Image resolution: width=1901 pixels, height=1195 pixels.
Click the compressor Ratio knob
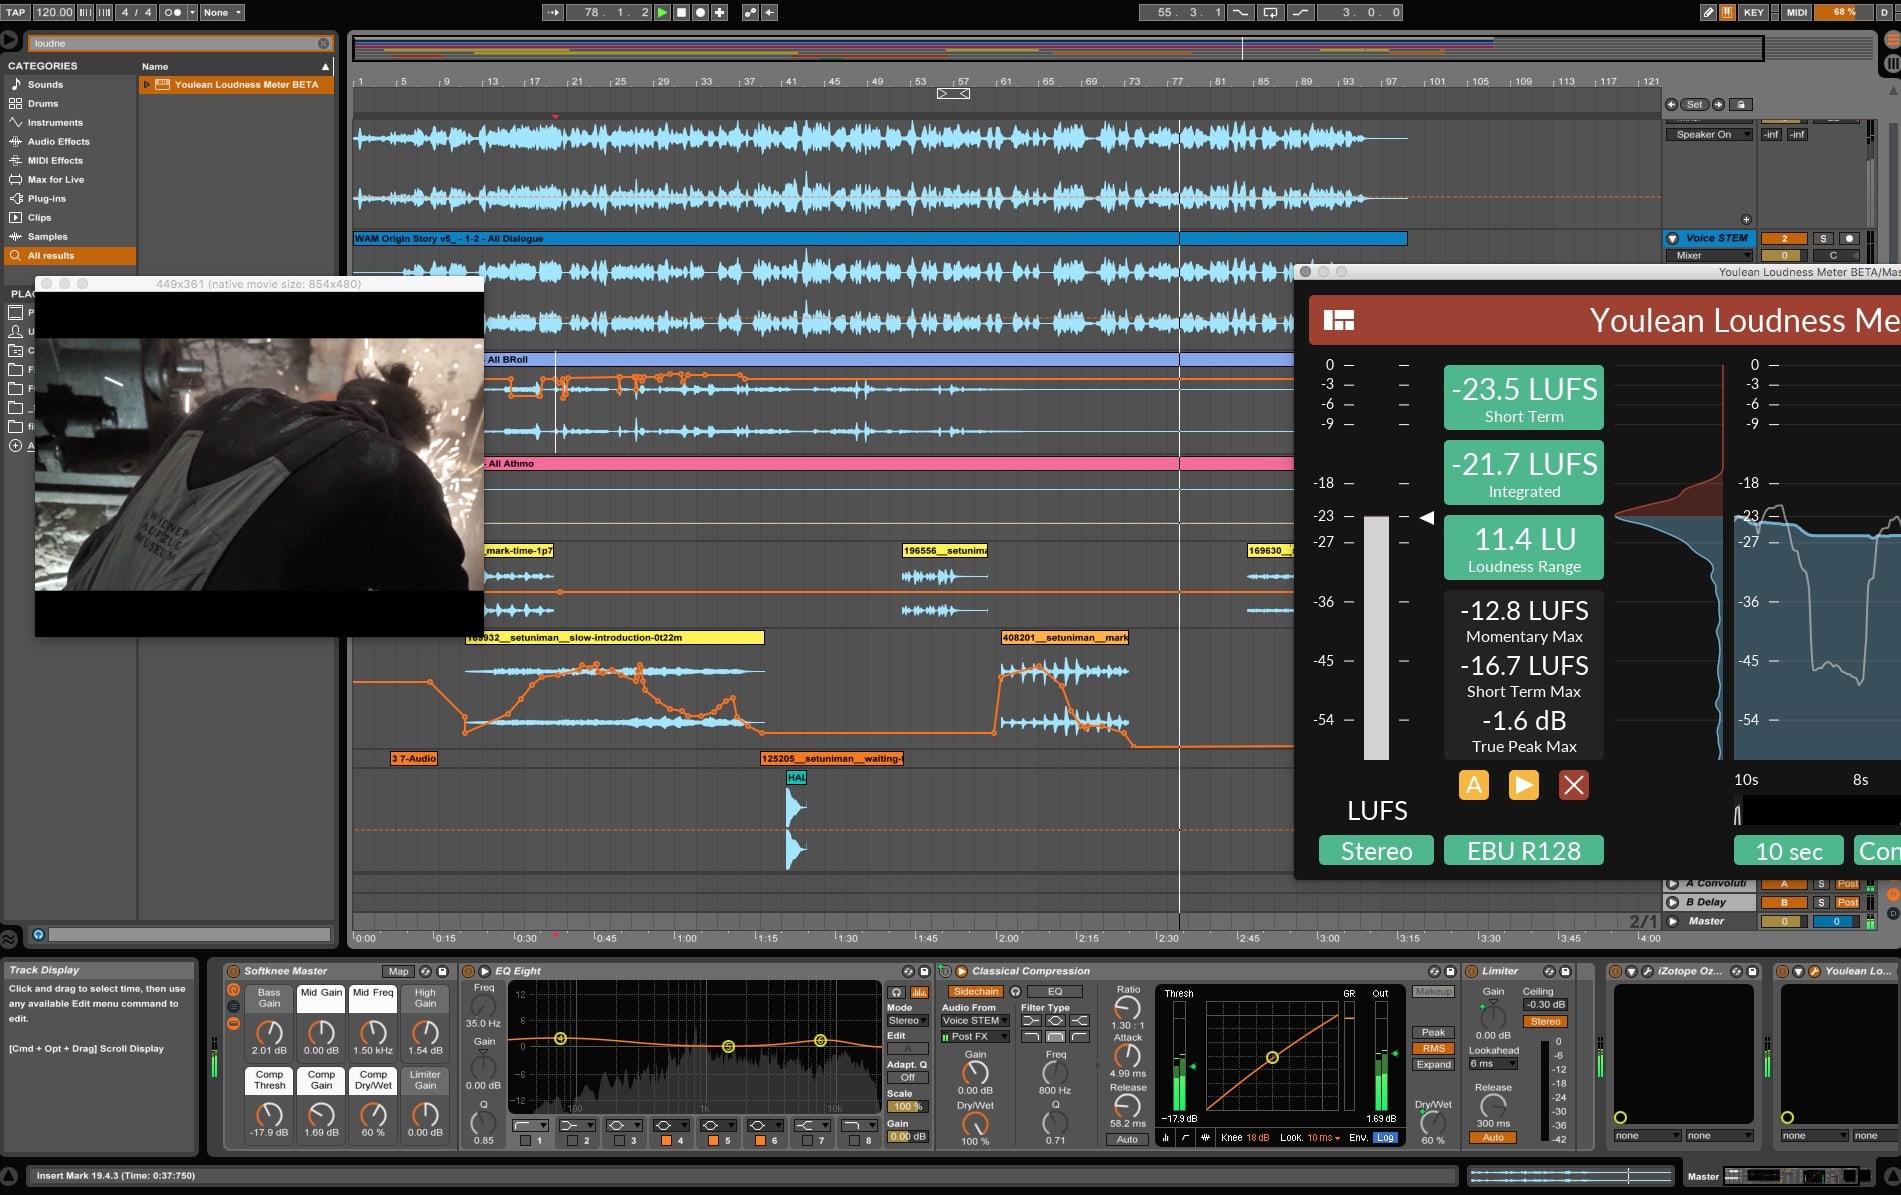(1127, 1007)
